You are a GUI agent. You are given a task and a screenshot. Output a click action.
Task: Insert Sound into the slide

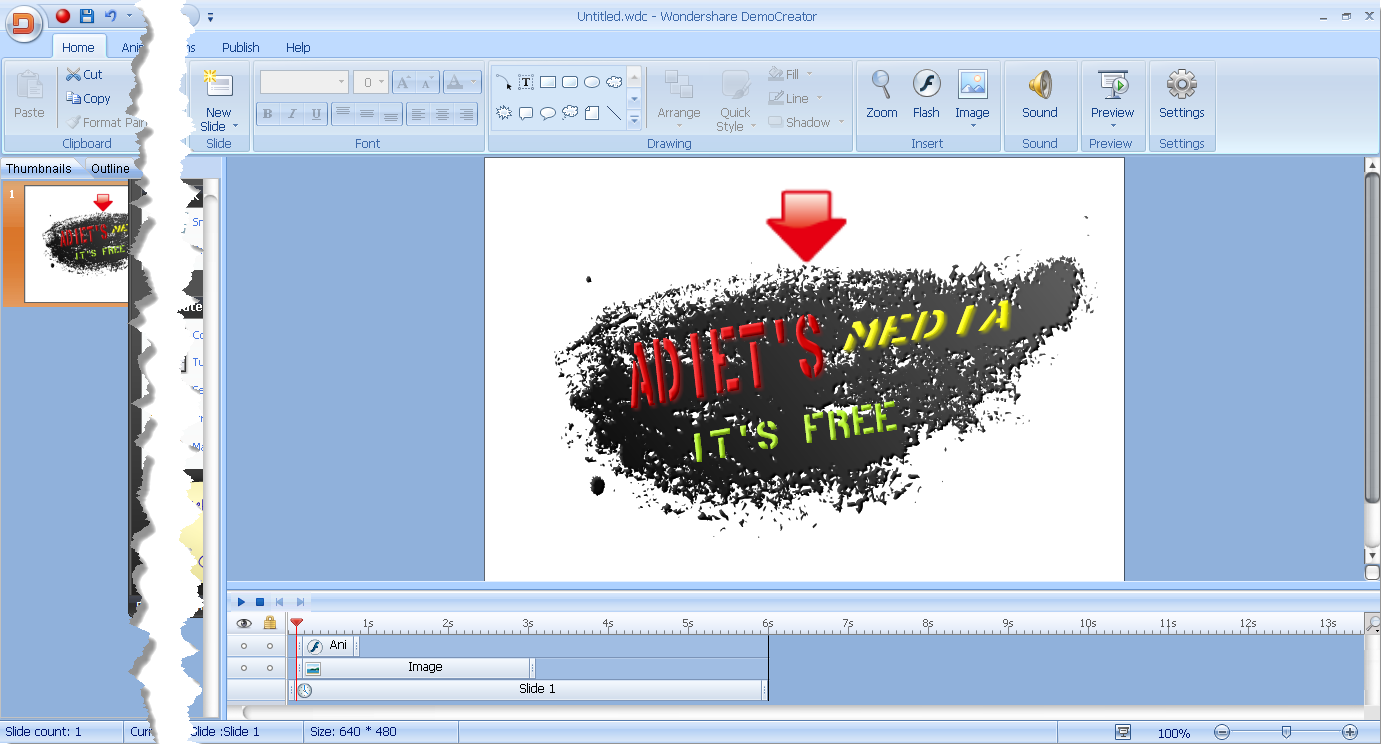(x=1040, y=96)
